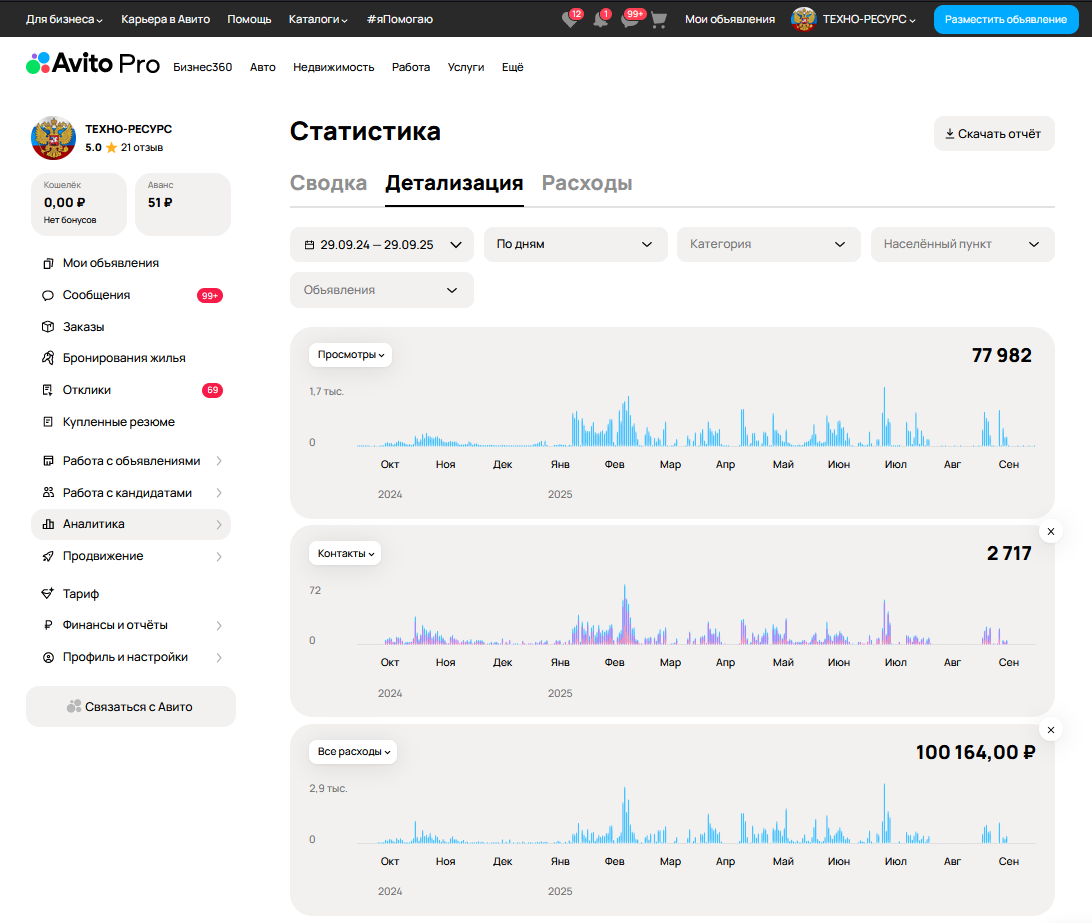
Task: Open Недвижимость navigation item
Action: point(334,67)
